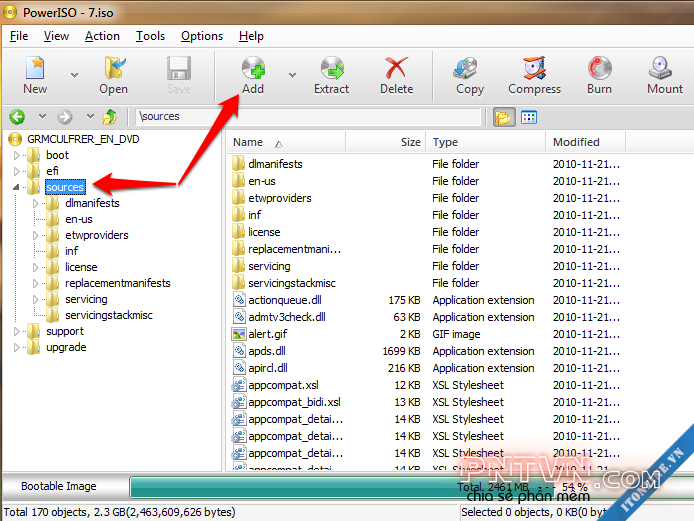Open the View menu
The image size is (694, 521).
tap(56, 36)
